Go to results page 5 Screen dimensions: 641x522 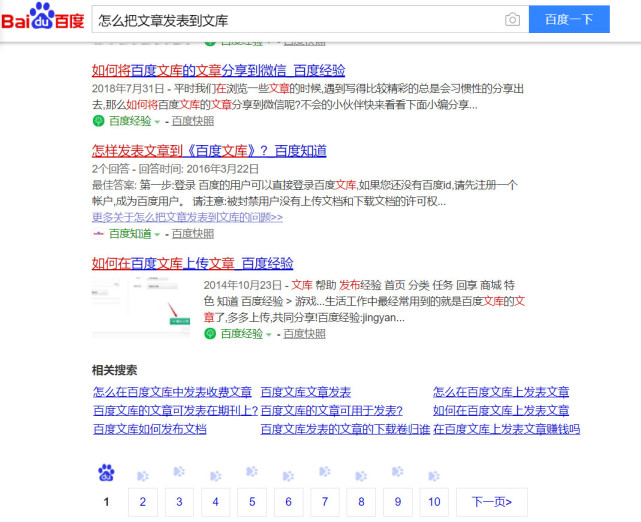(x=252, y=502)
